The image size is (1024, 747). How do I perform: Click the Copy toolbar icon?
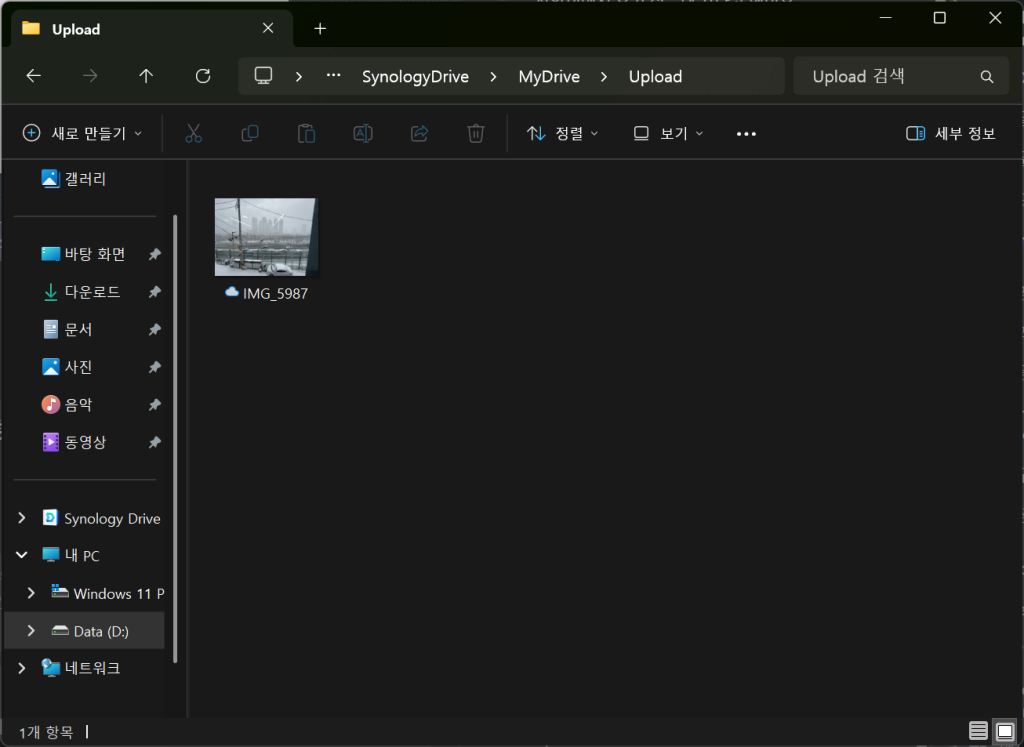click(249, 134)
